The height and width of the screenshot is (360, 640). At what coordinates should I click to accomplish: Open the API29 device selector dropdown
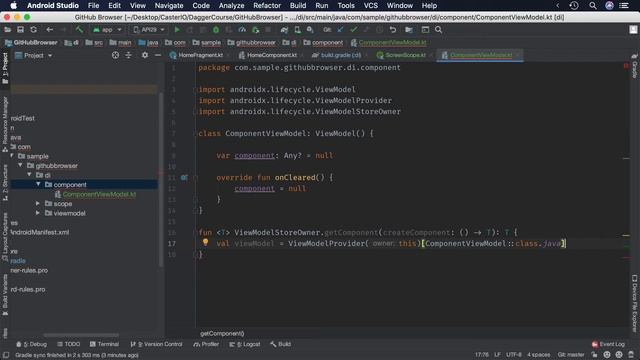(x=149, y=30)
